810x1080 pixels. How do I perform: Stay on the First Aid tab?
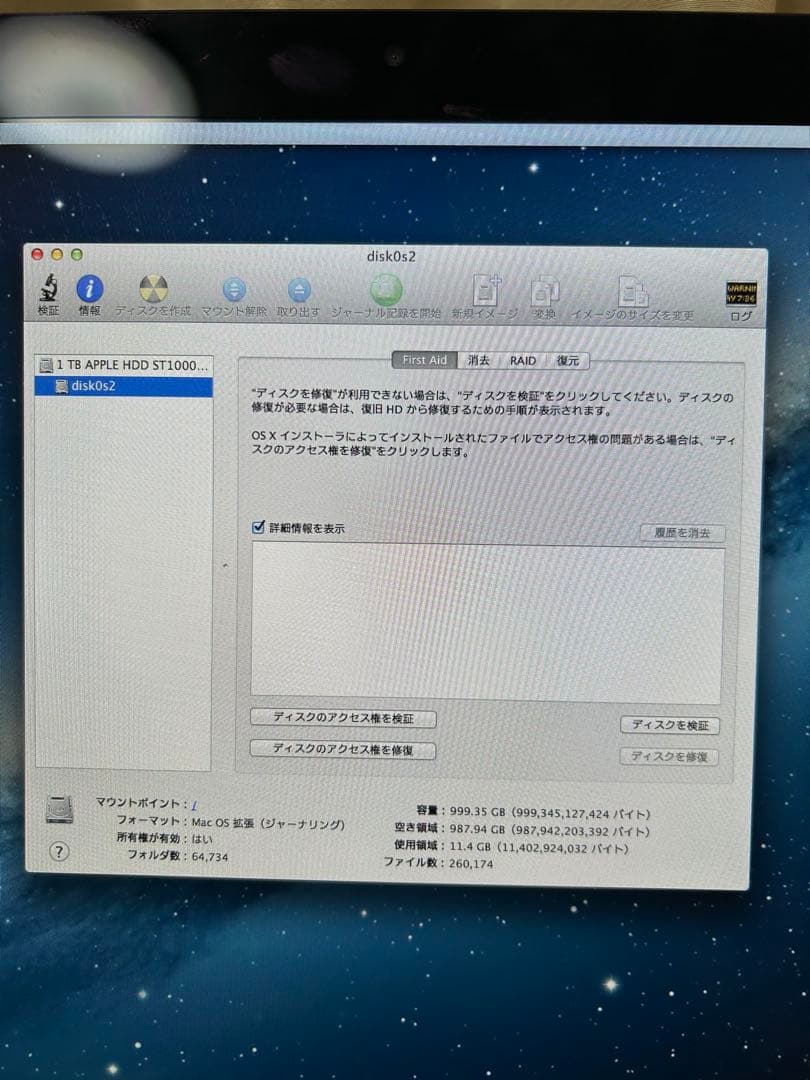(422, 360)
